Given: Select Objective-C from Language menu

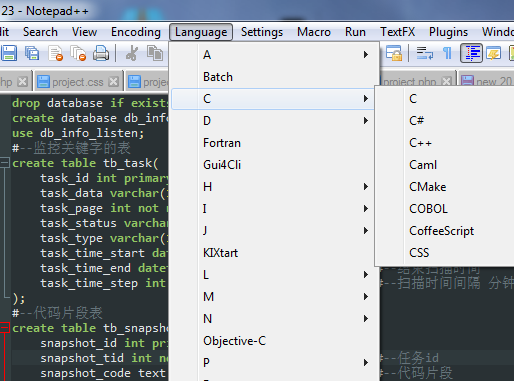Looking at the screenshot, I should 274,341.
